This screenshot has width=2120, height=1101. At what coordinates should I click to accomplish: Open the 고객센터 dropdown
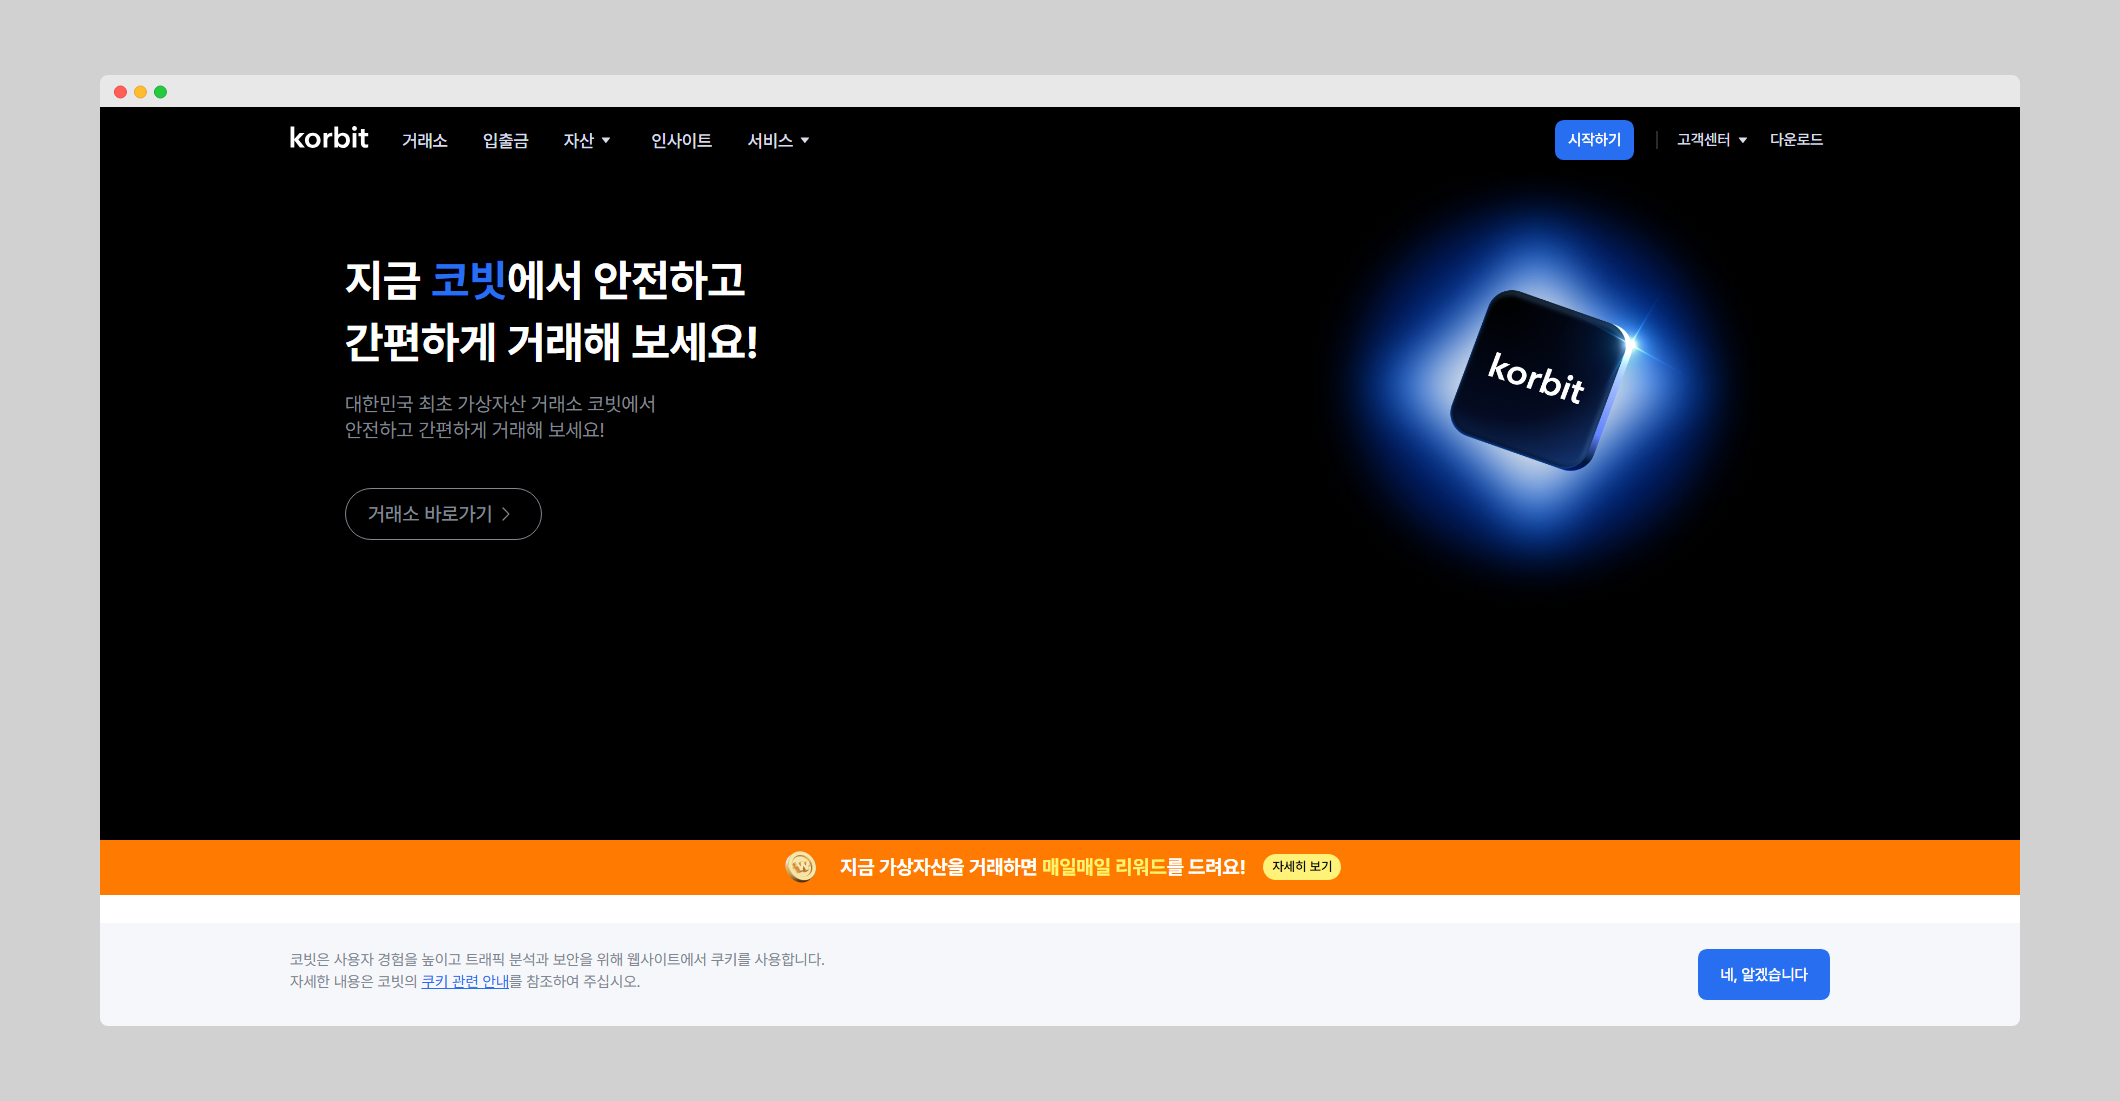pos(1711,140)
